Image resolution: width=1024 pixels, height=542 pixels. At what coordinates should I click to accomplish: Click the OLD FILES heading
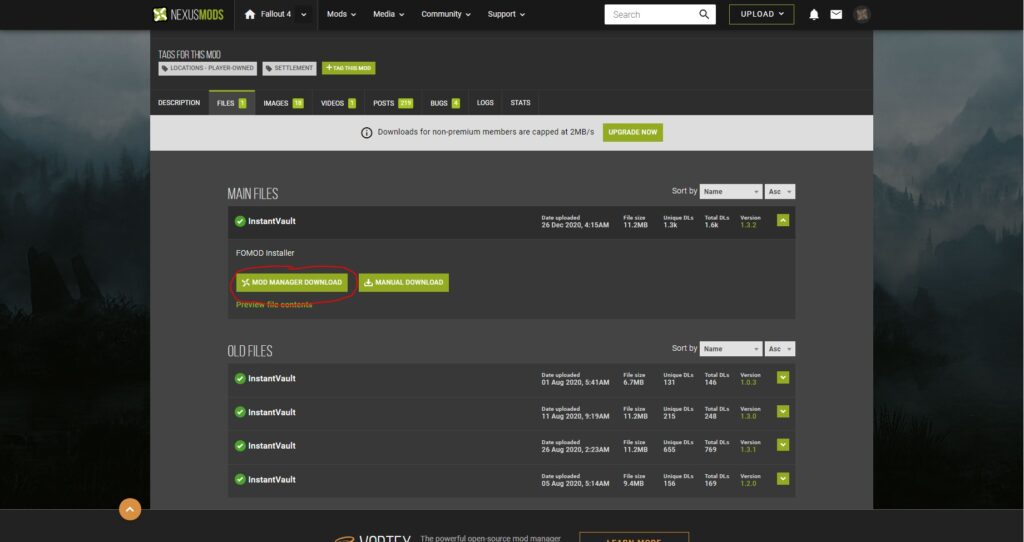(250, 351)
